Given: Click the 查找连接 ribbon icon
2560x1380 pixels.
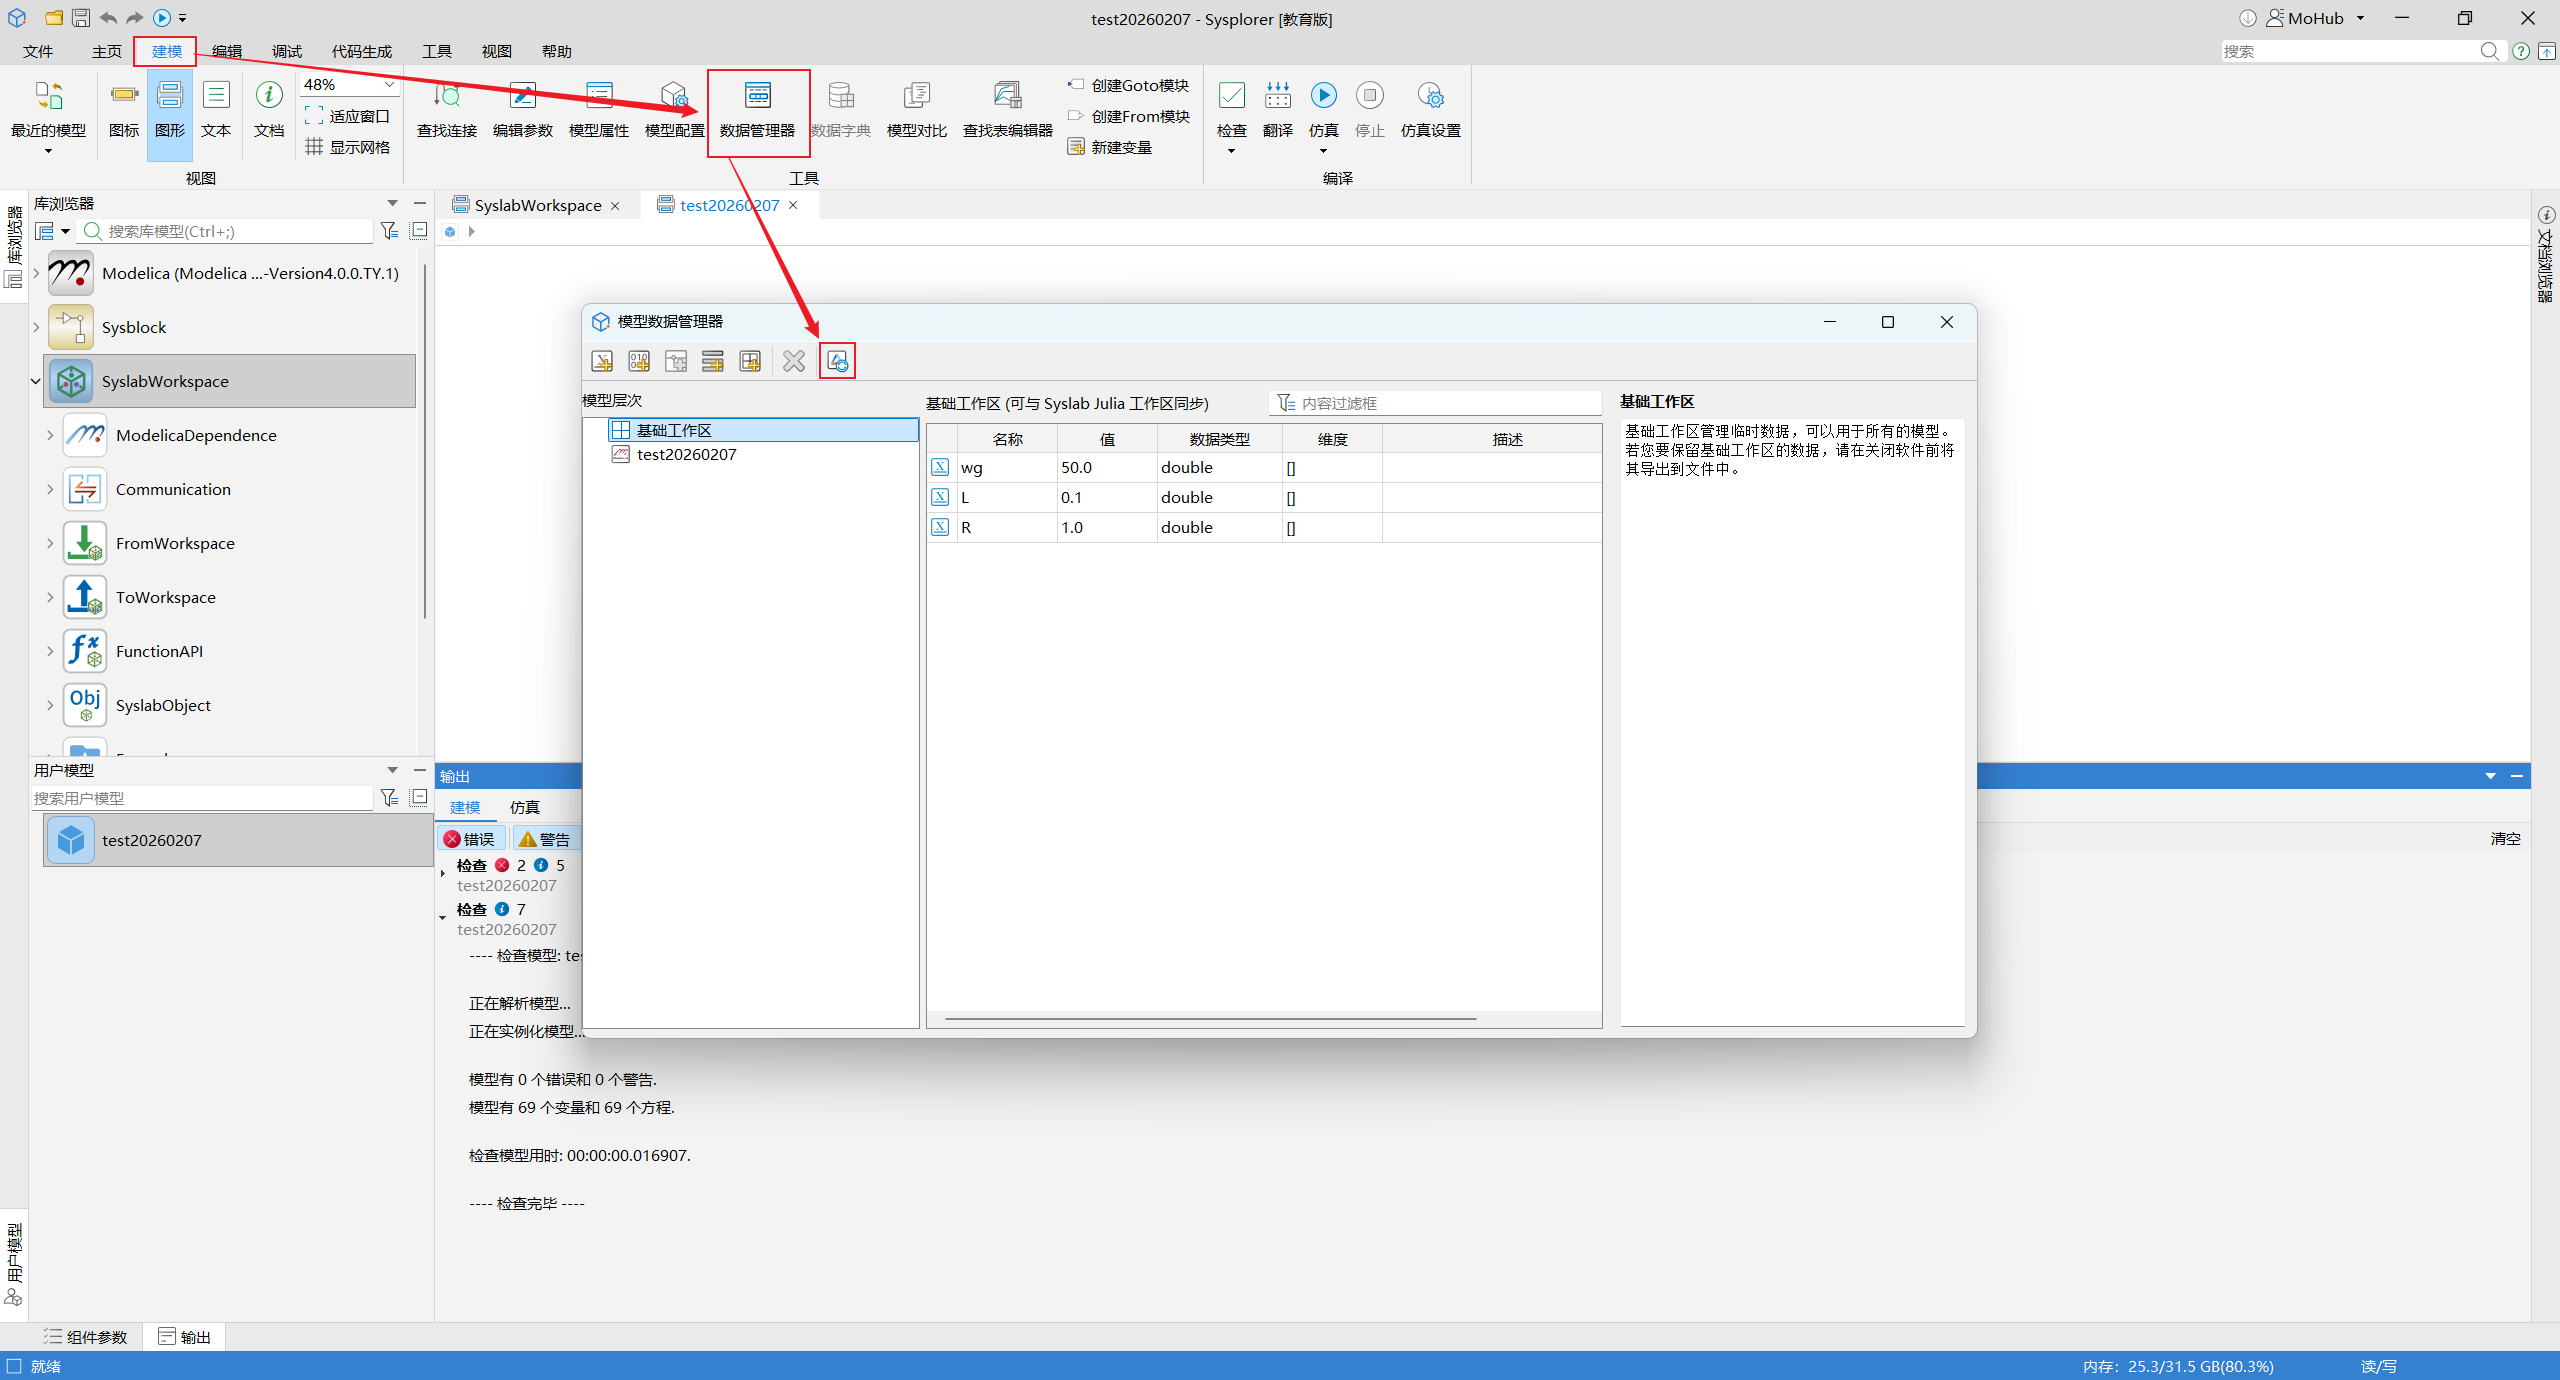Looking at the screenshot, I should (x=446, y=110).
